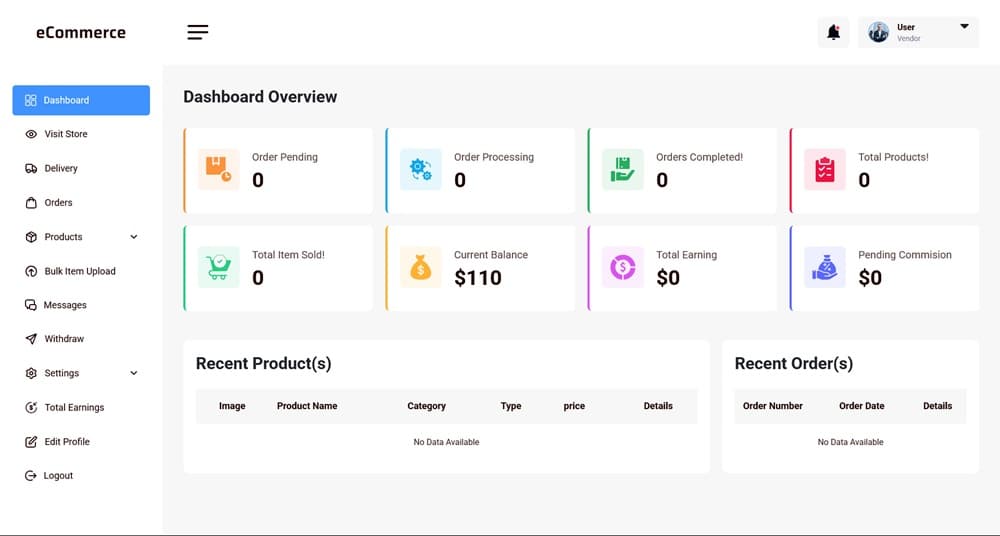Click the Delivery truck icon

31,169
